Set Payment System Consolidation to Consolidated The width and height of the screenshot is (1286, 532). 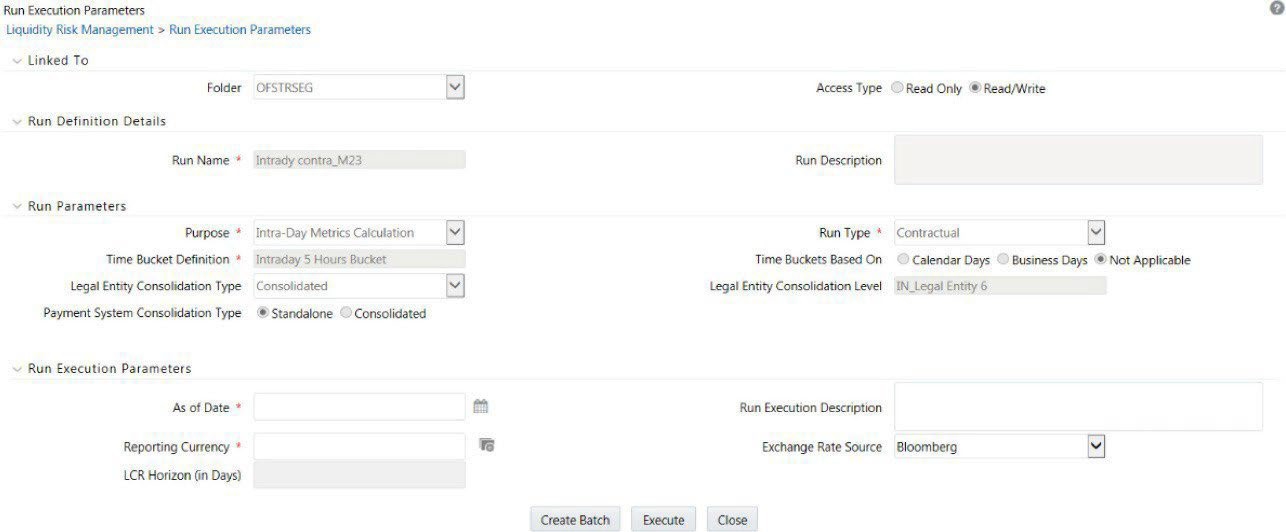346,313
